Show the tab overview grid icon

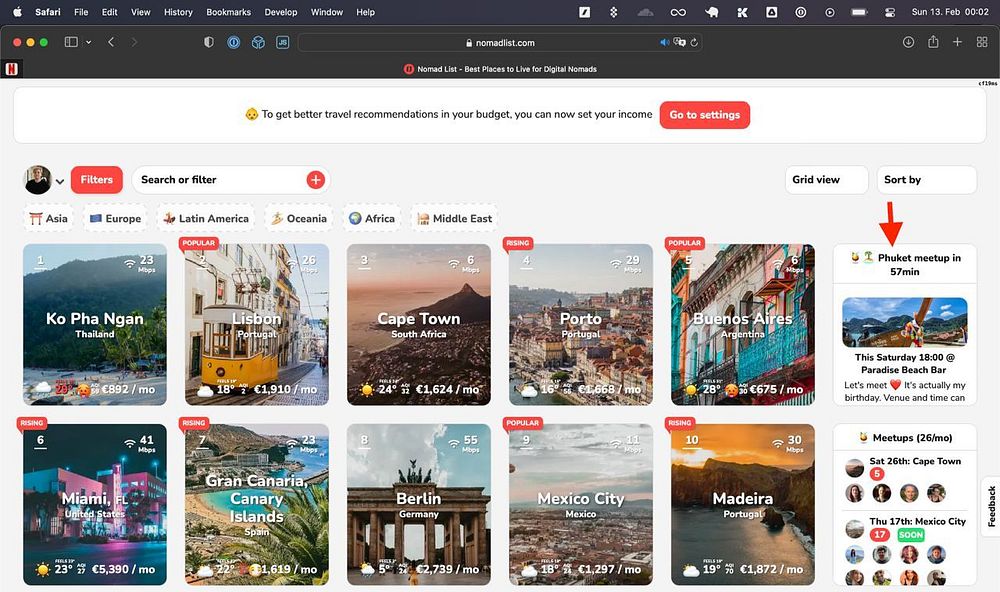click(x=982, y=42)
